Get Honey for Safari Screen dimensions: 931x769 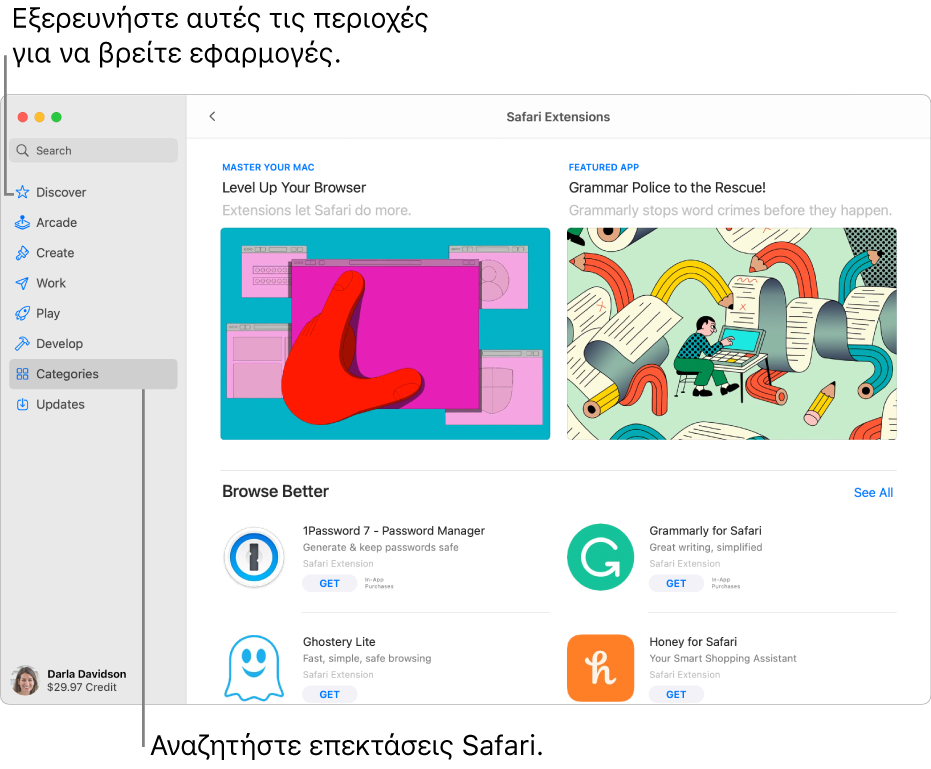(x=676, y=694)
